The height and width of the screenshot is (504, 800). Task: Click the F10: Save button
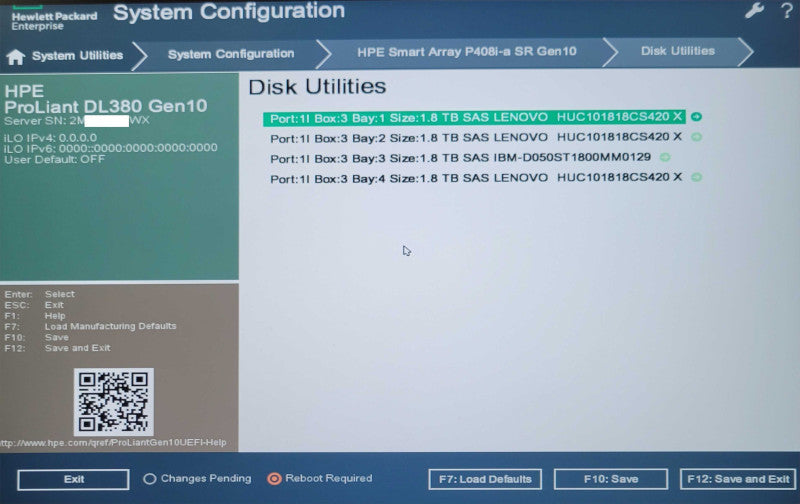click(x=611, y=479)
